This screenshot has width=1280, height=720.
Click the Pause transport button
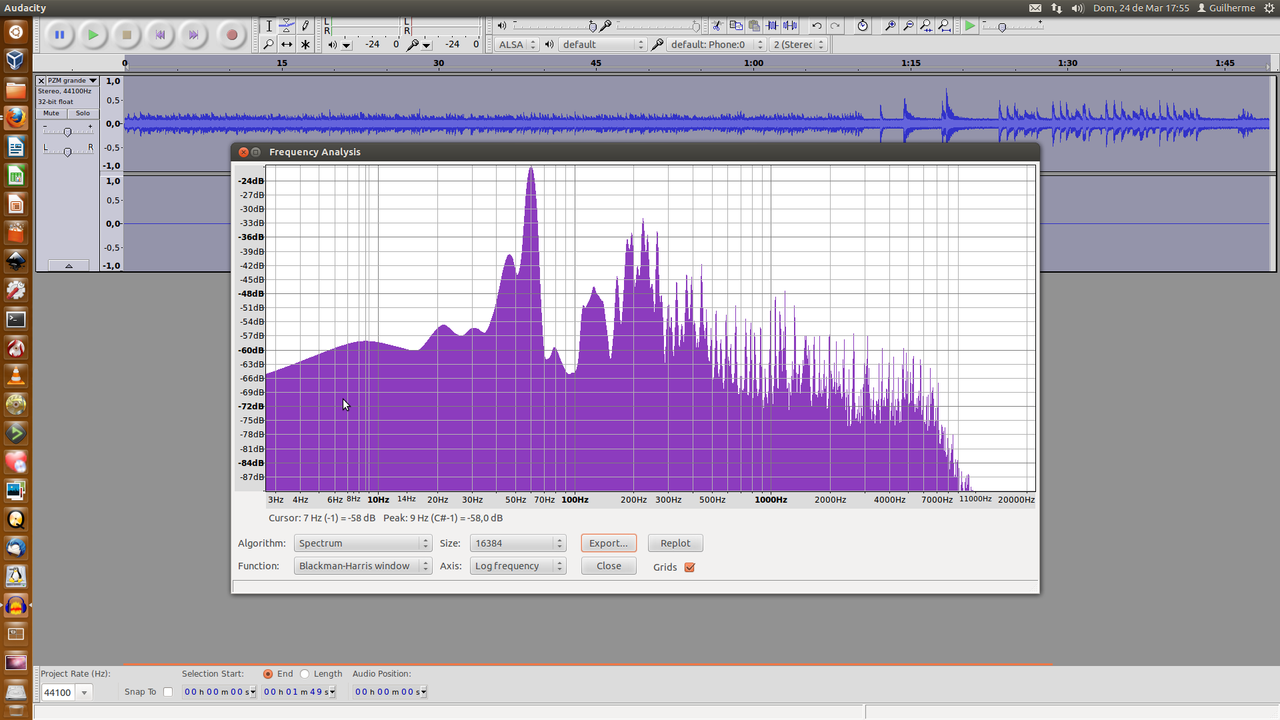[59, 35]
